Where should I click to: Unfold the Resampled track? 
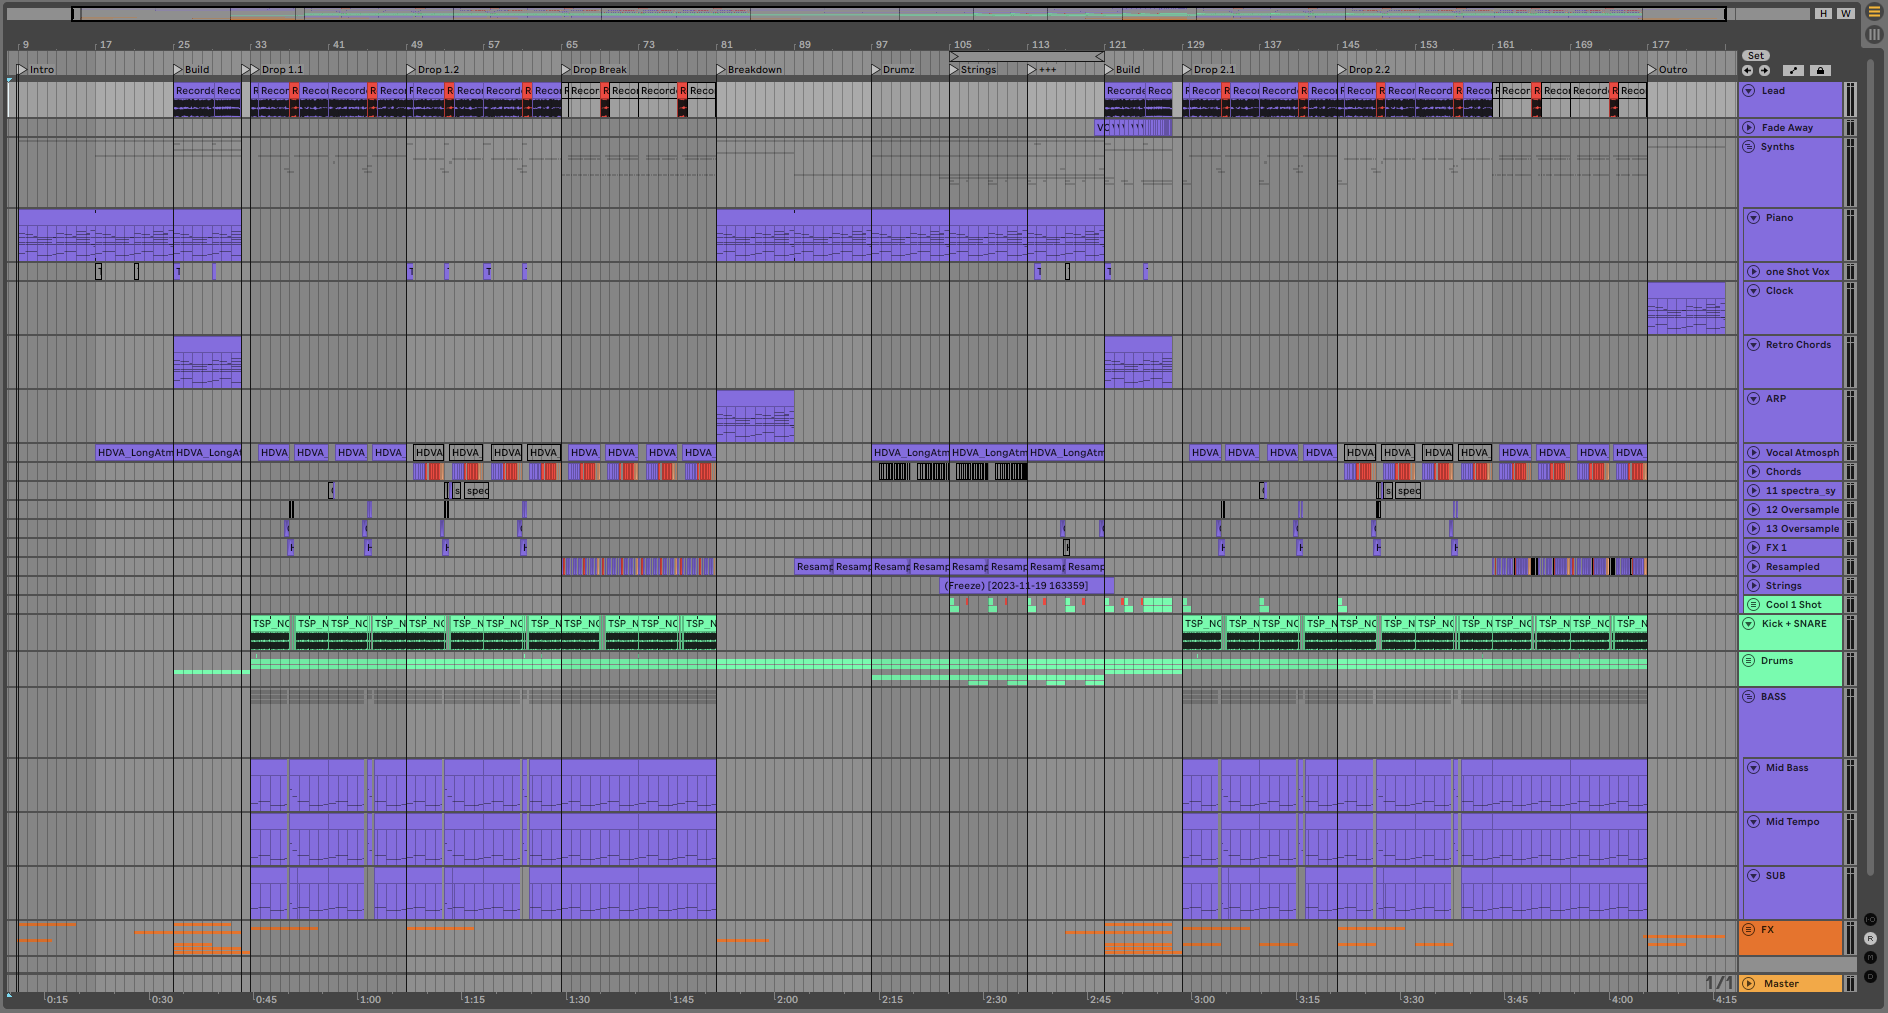coord(1753,567)
